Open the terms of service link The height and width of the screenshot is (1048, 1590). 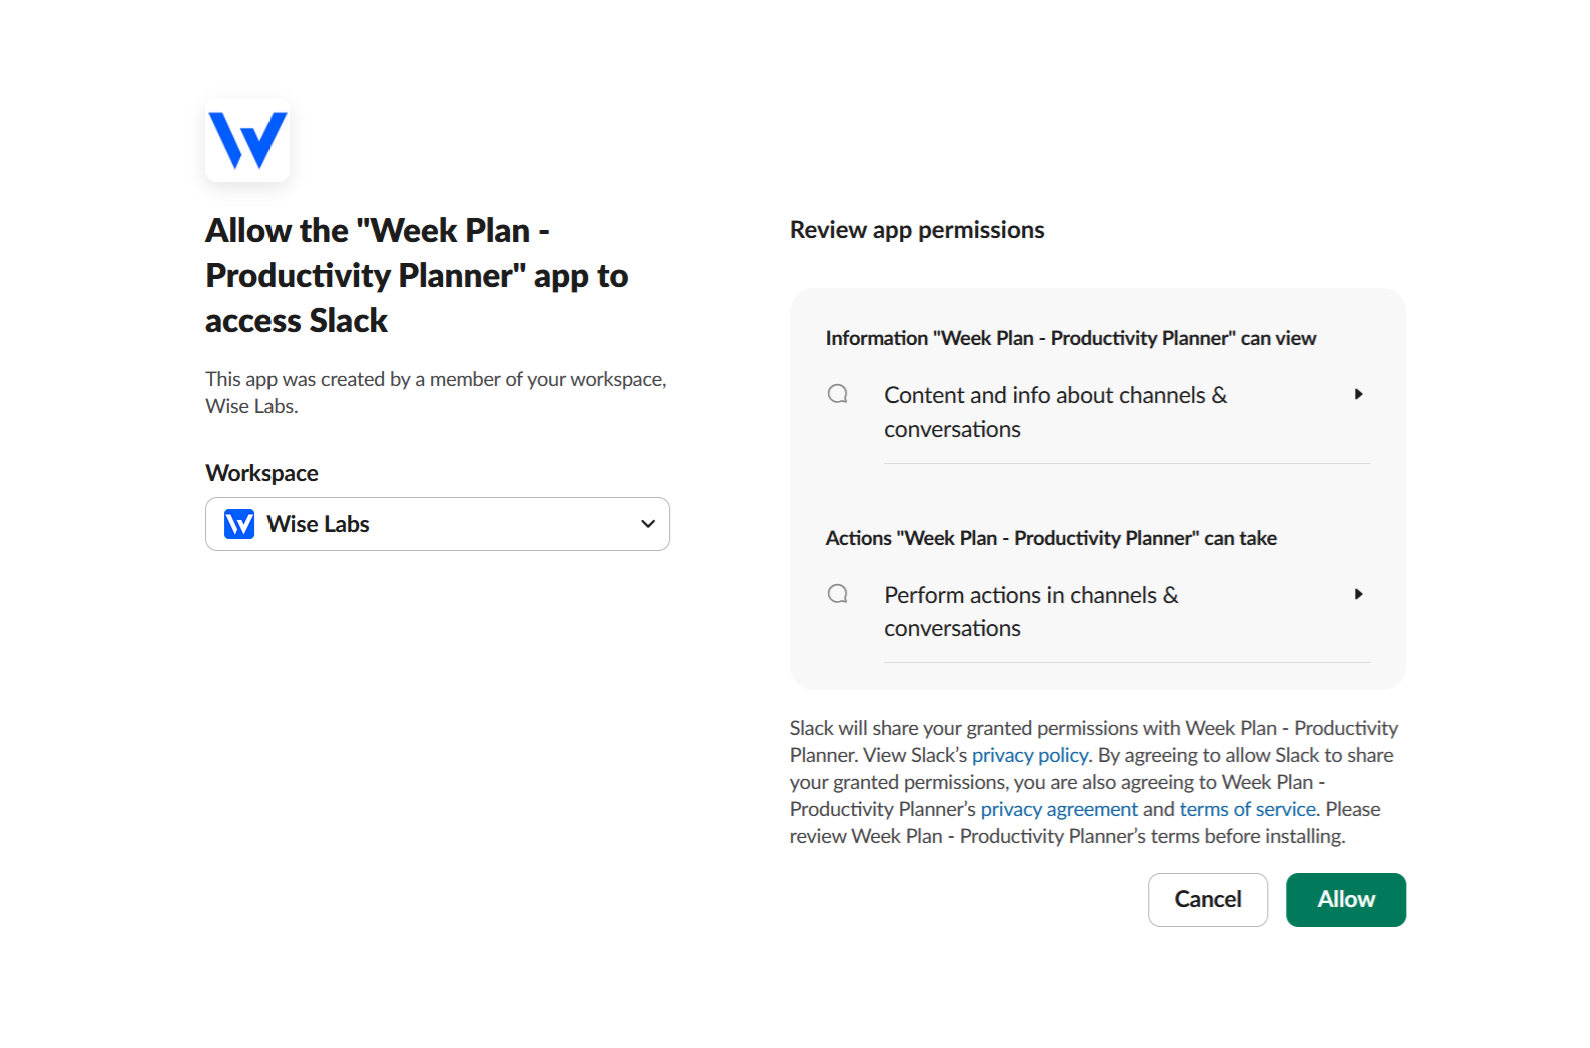(1247, 809)
